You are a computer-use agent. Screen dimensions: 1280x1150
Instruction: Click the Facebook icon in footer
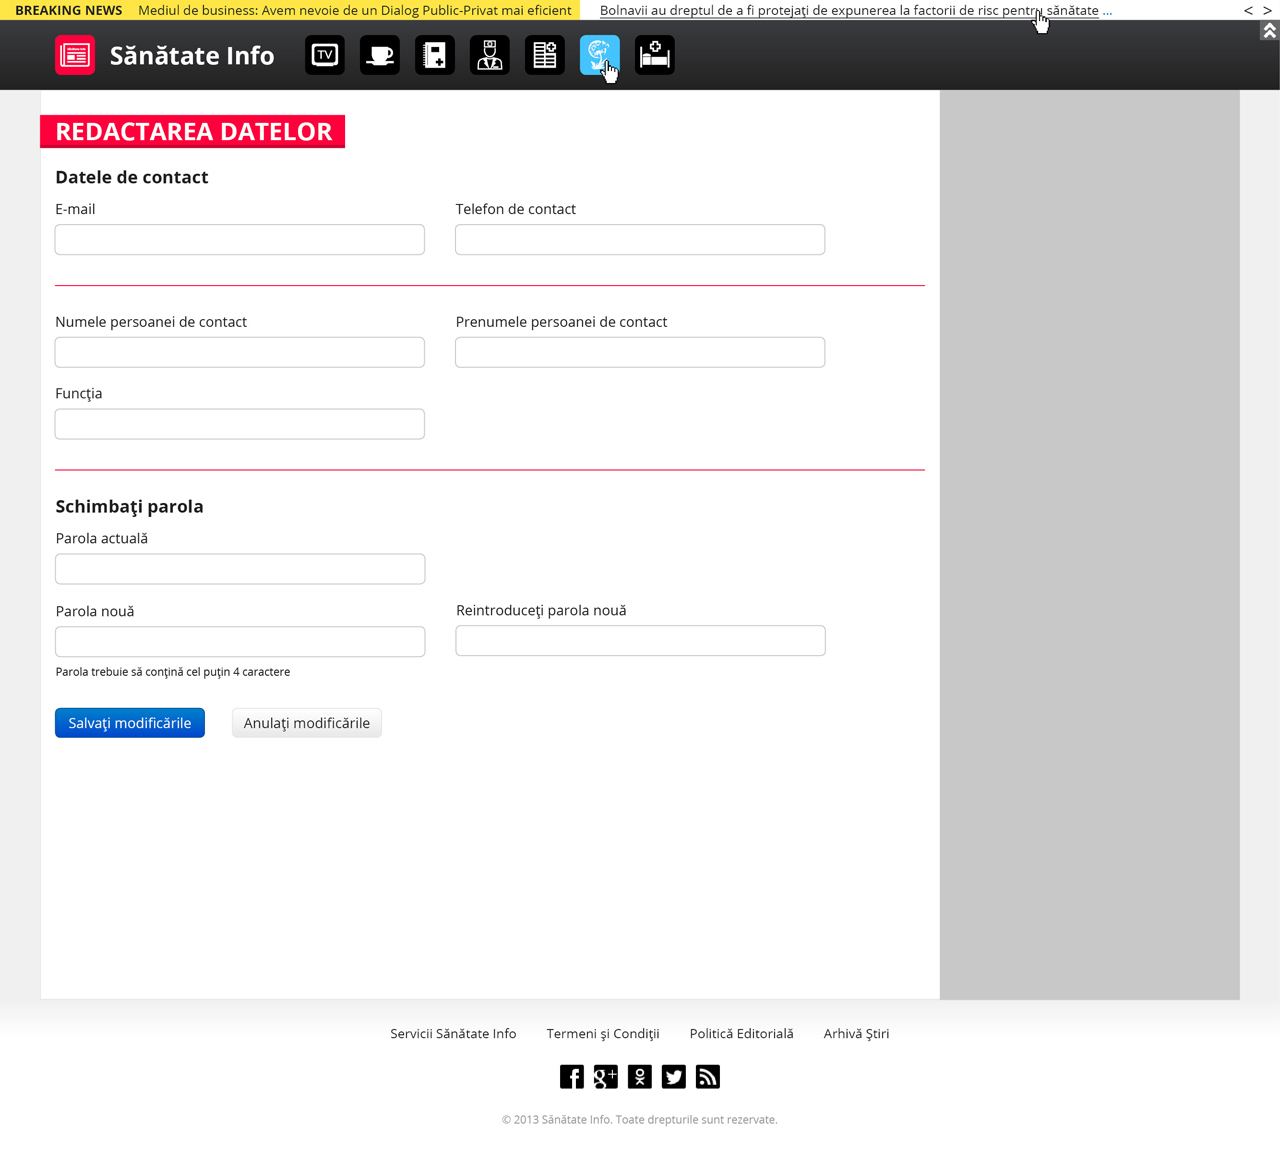point(572,1077)
